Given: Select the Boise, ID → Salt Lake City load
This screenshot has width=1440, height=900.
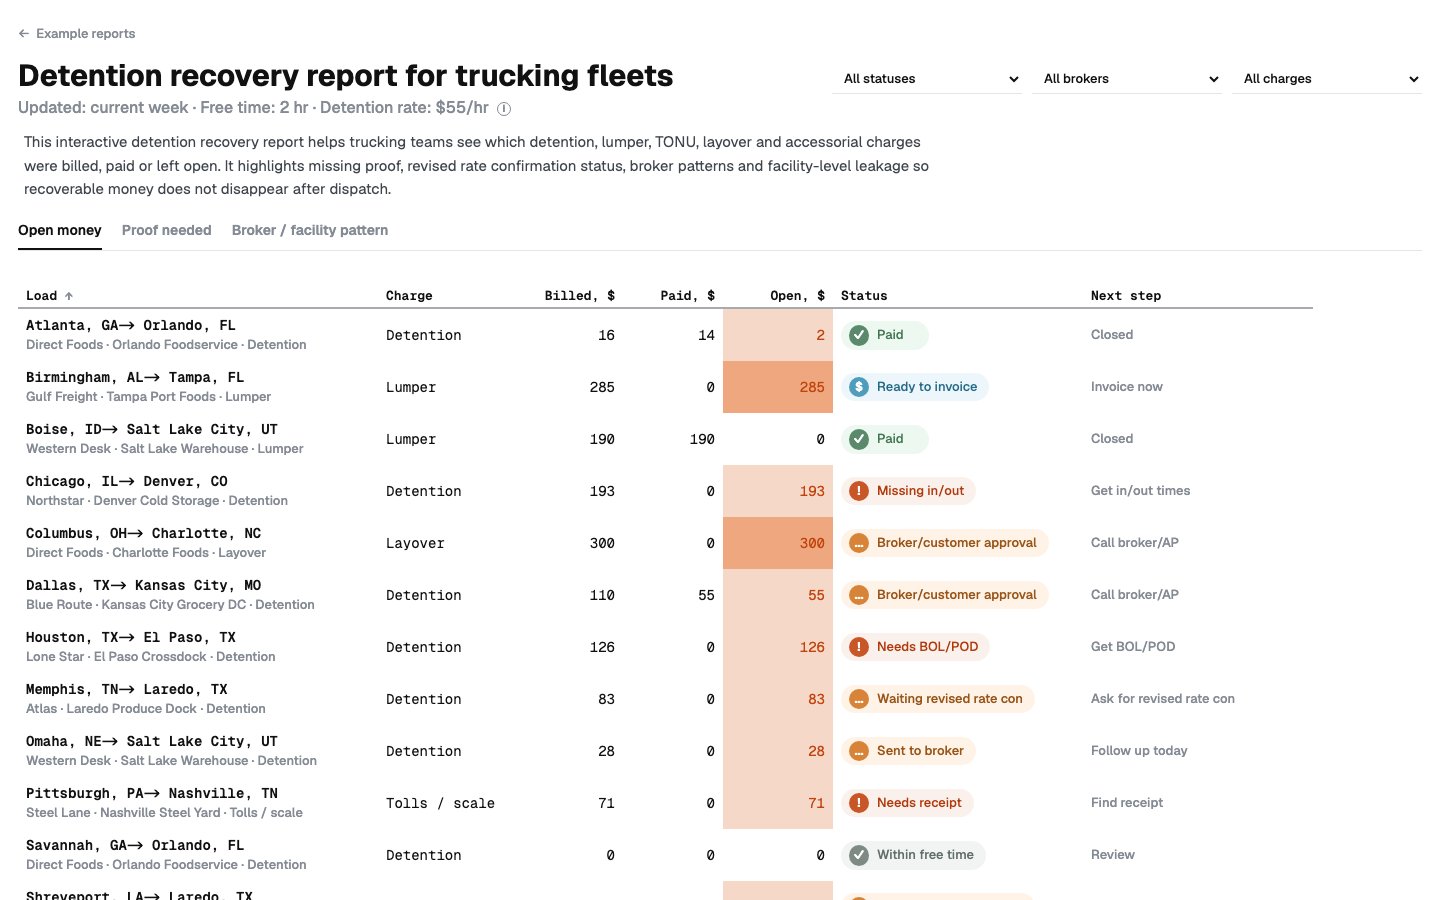Looking at the screenshot, I should click(152, 430).
